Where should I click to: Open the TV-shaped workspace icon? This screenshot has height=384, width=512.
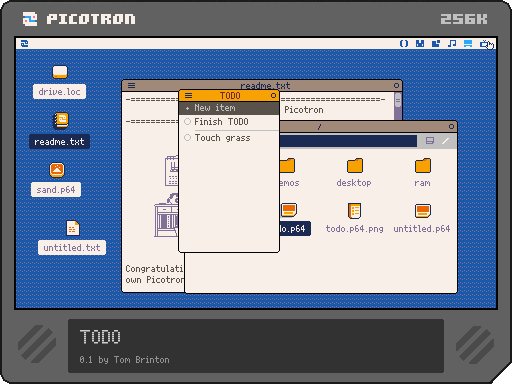point(484,44)
